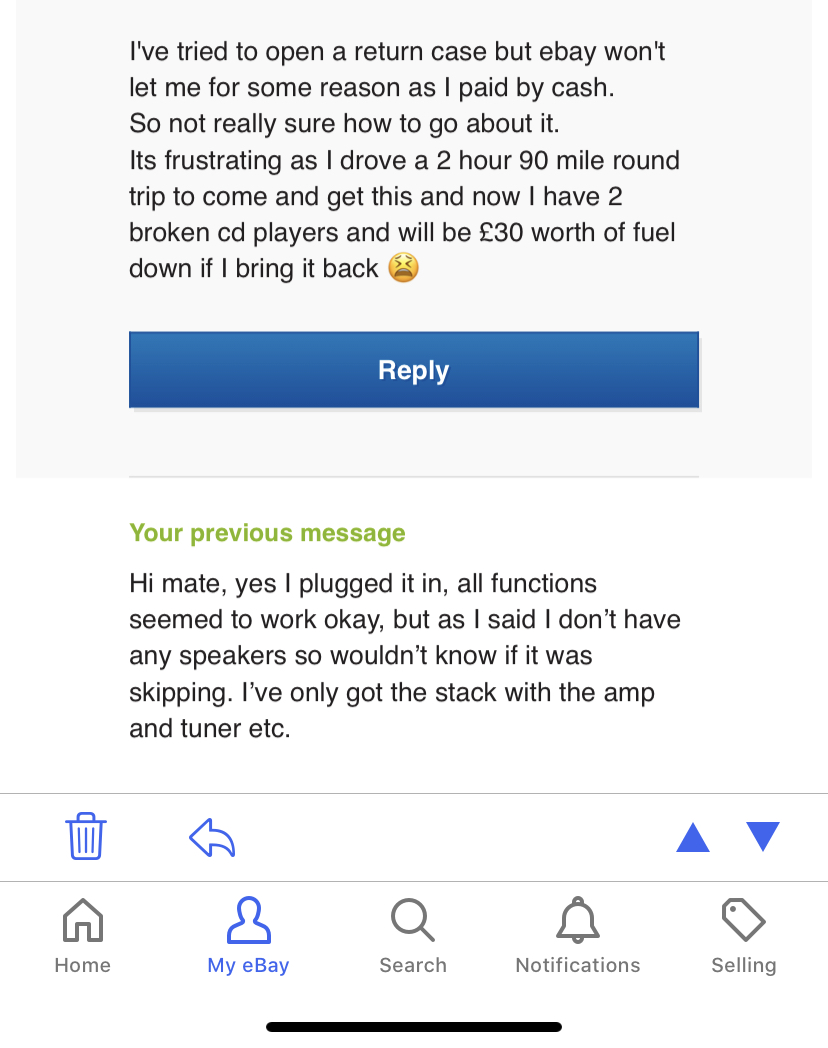Go to previous message with up arrow
Screen dimensions: 828x1048
click(x=692, y=837)
